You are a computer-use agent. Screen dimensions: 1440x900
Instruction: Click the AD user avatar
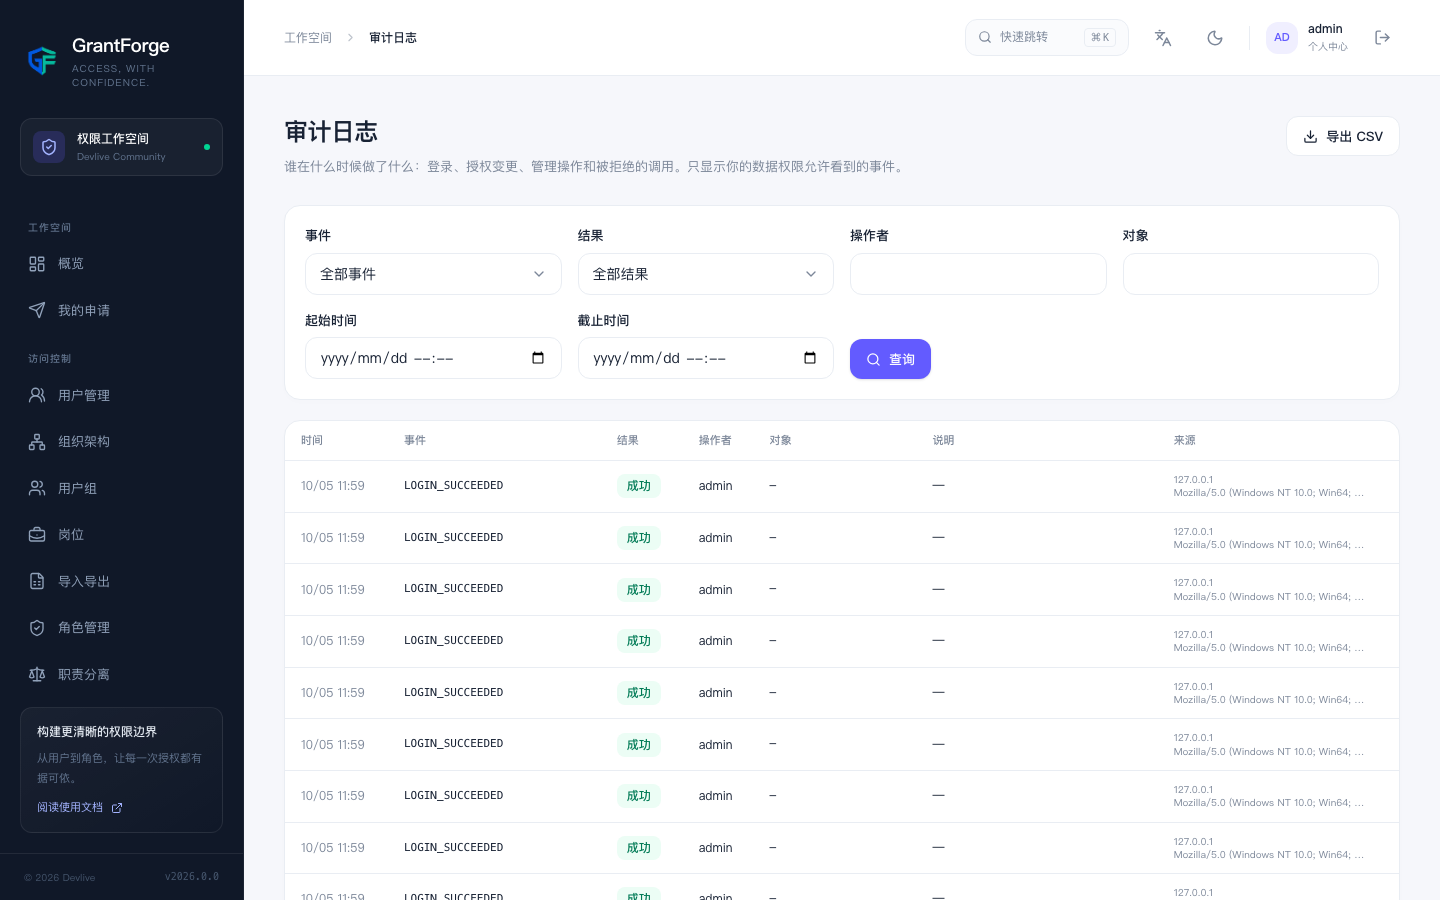[x=1282, y=38]
